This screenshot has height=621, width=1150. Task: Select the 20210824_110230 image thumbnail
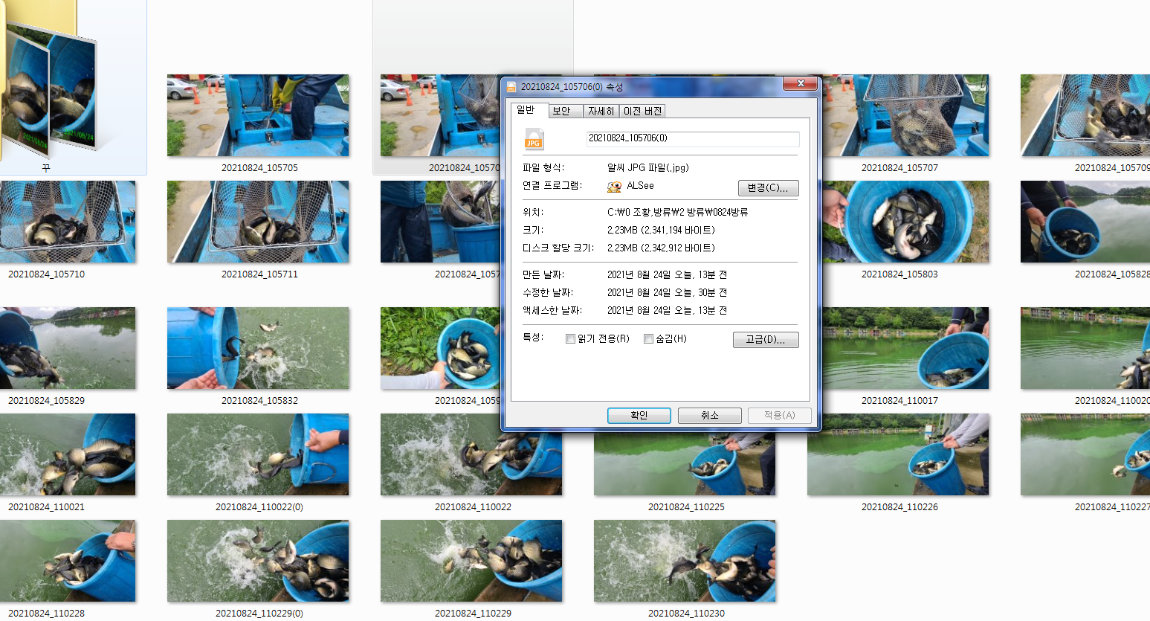(684, 561)
